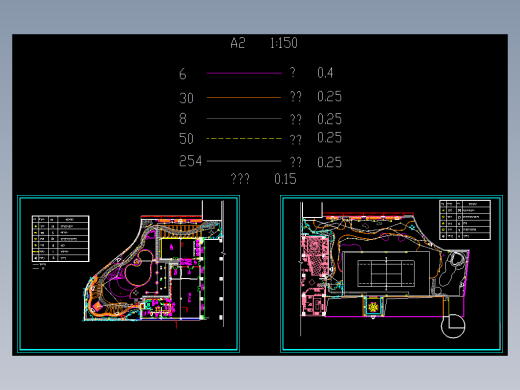Click the 0.4 line weight value

click(325, 73)
